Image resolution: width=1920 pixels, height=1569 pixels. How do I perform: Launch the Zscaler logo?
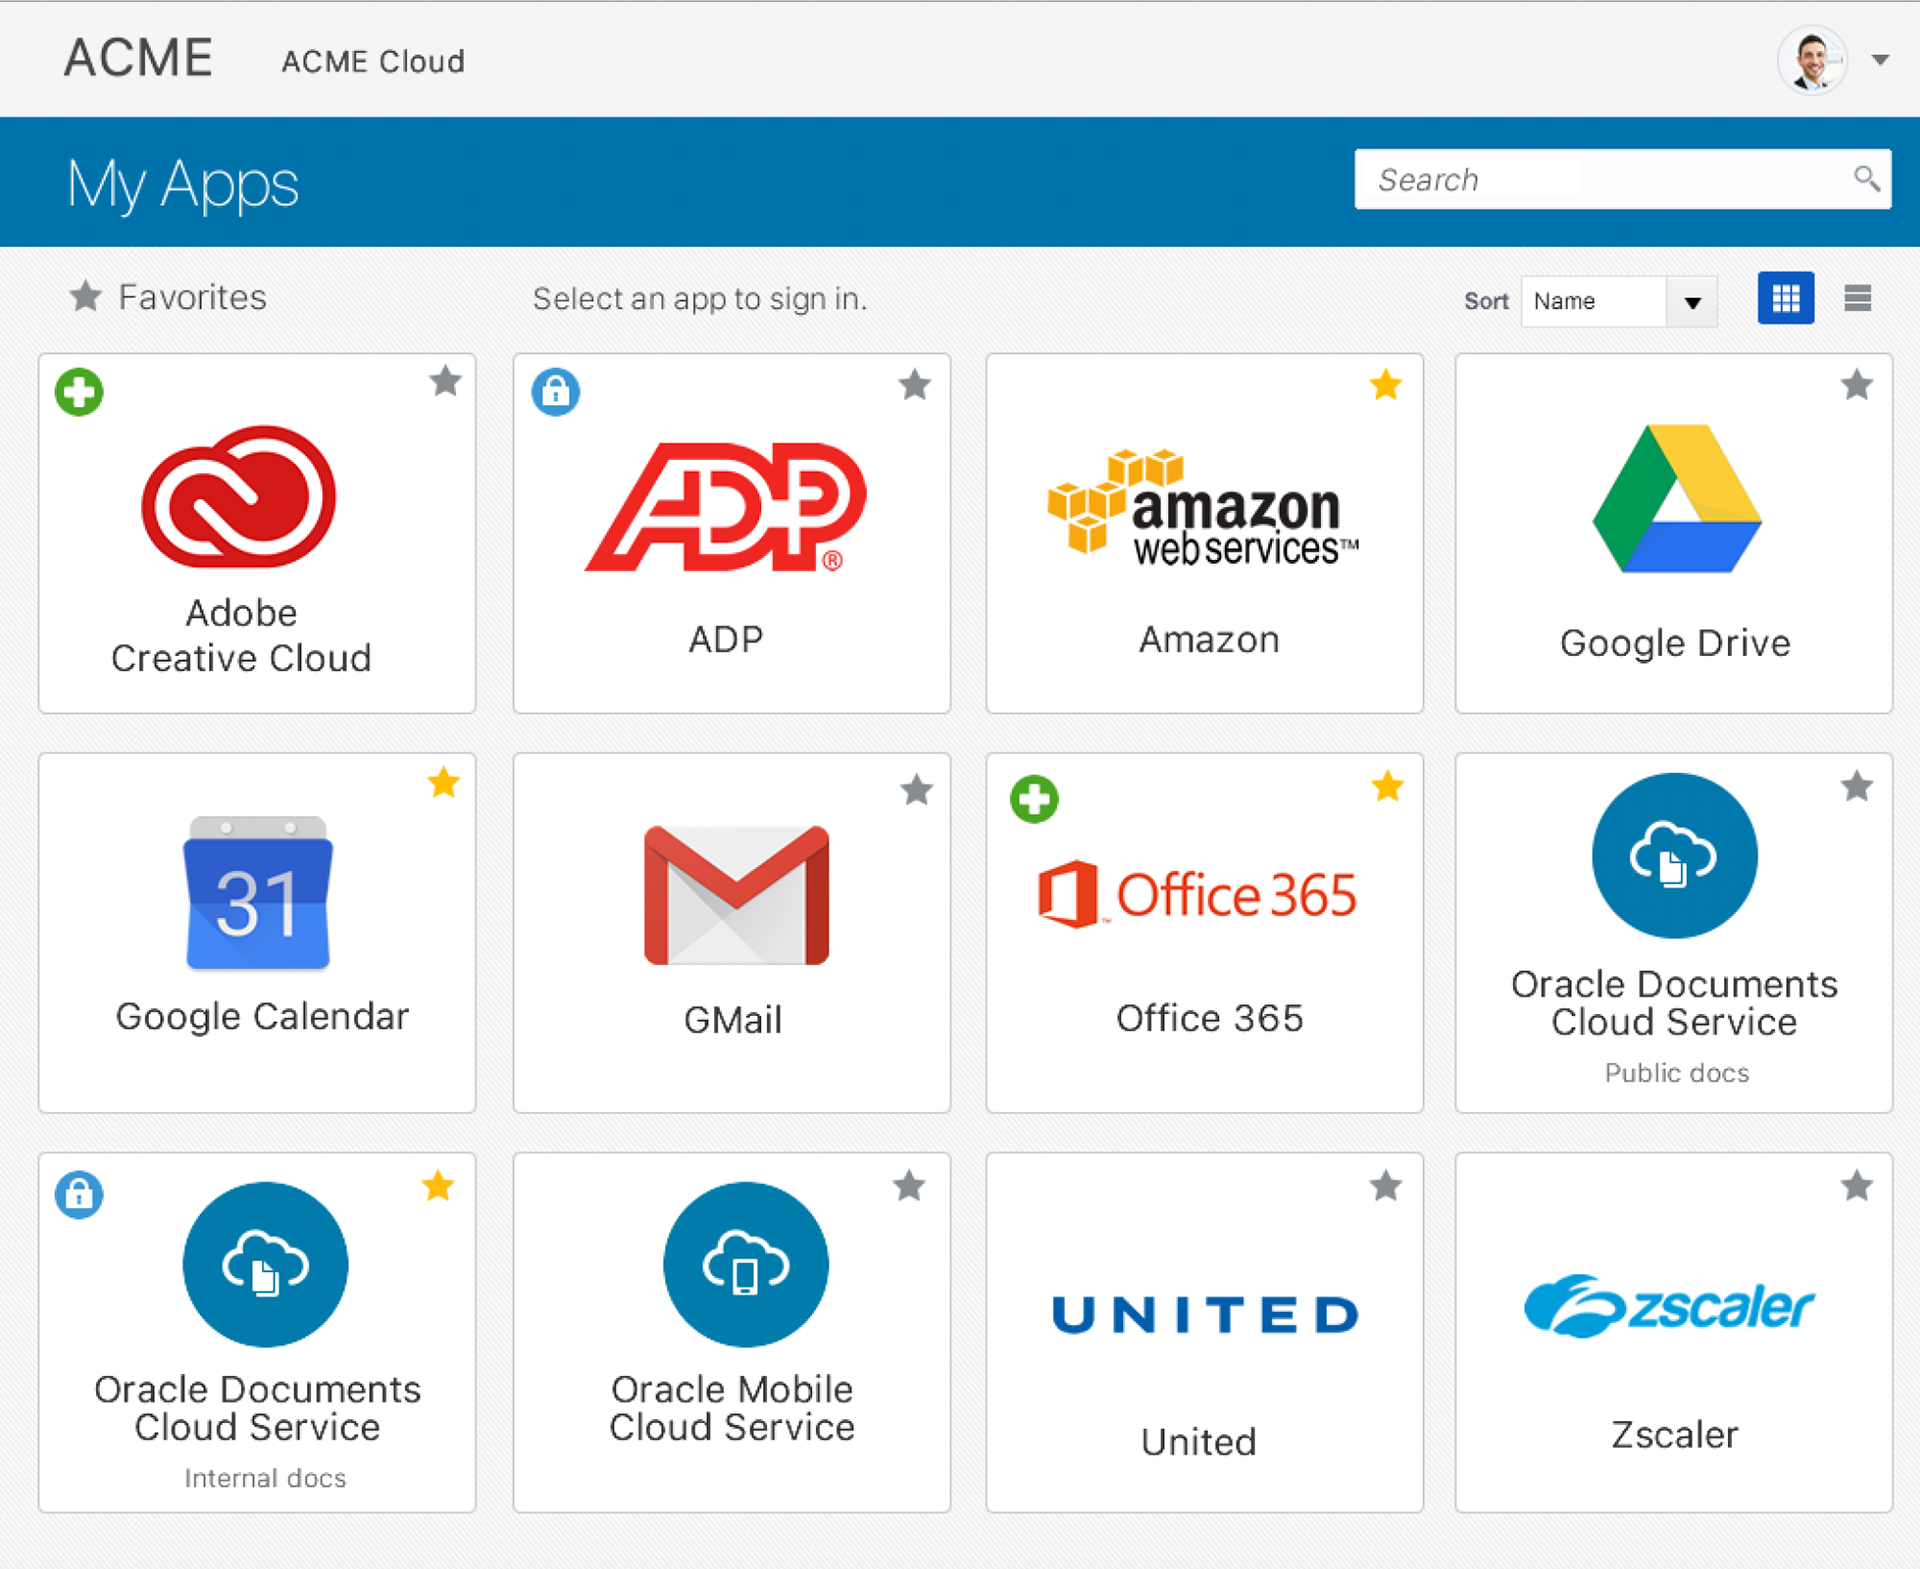(1670, 1305)
